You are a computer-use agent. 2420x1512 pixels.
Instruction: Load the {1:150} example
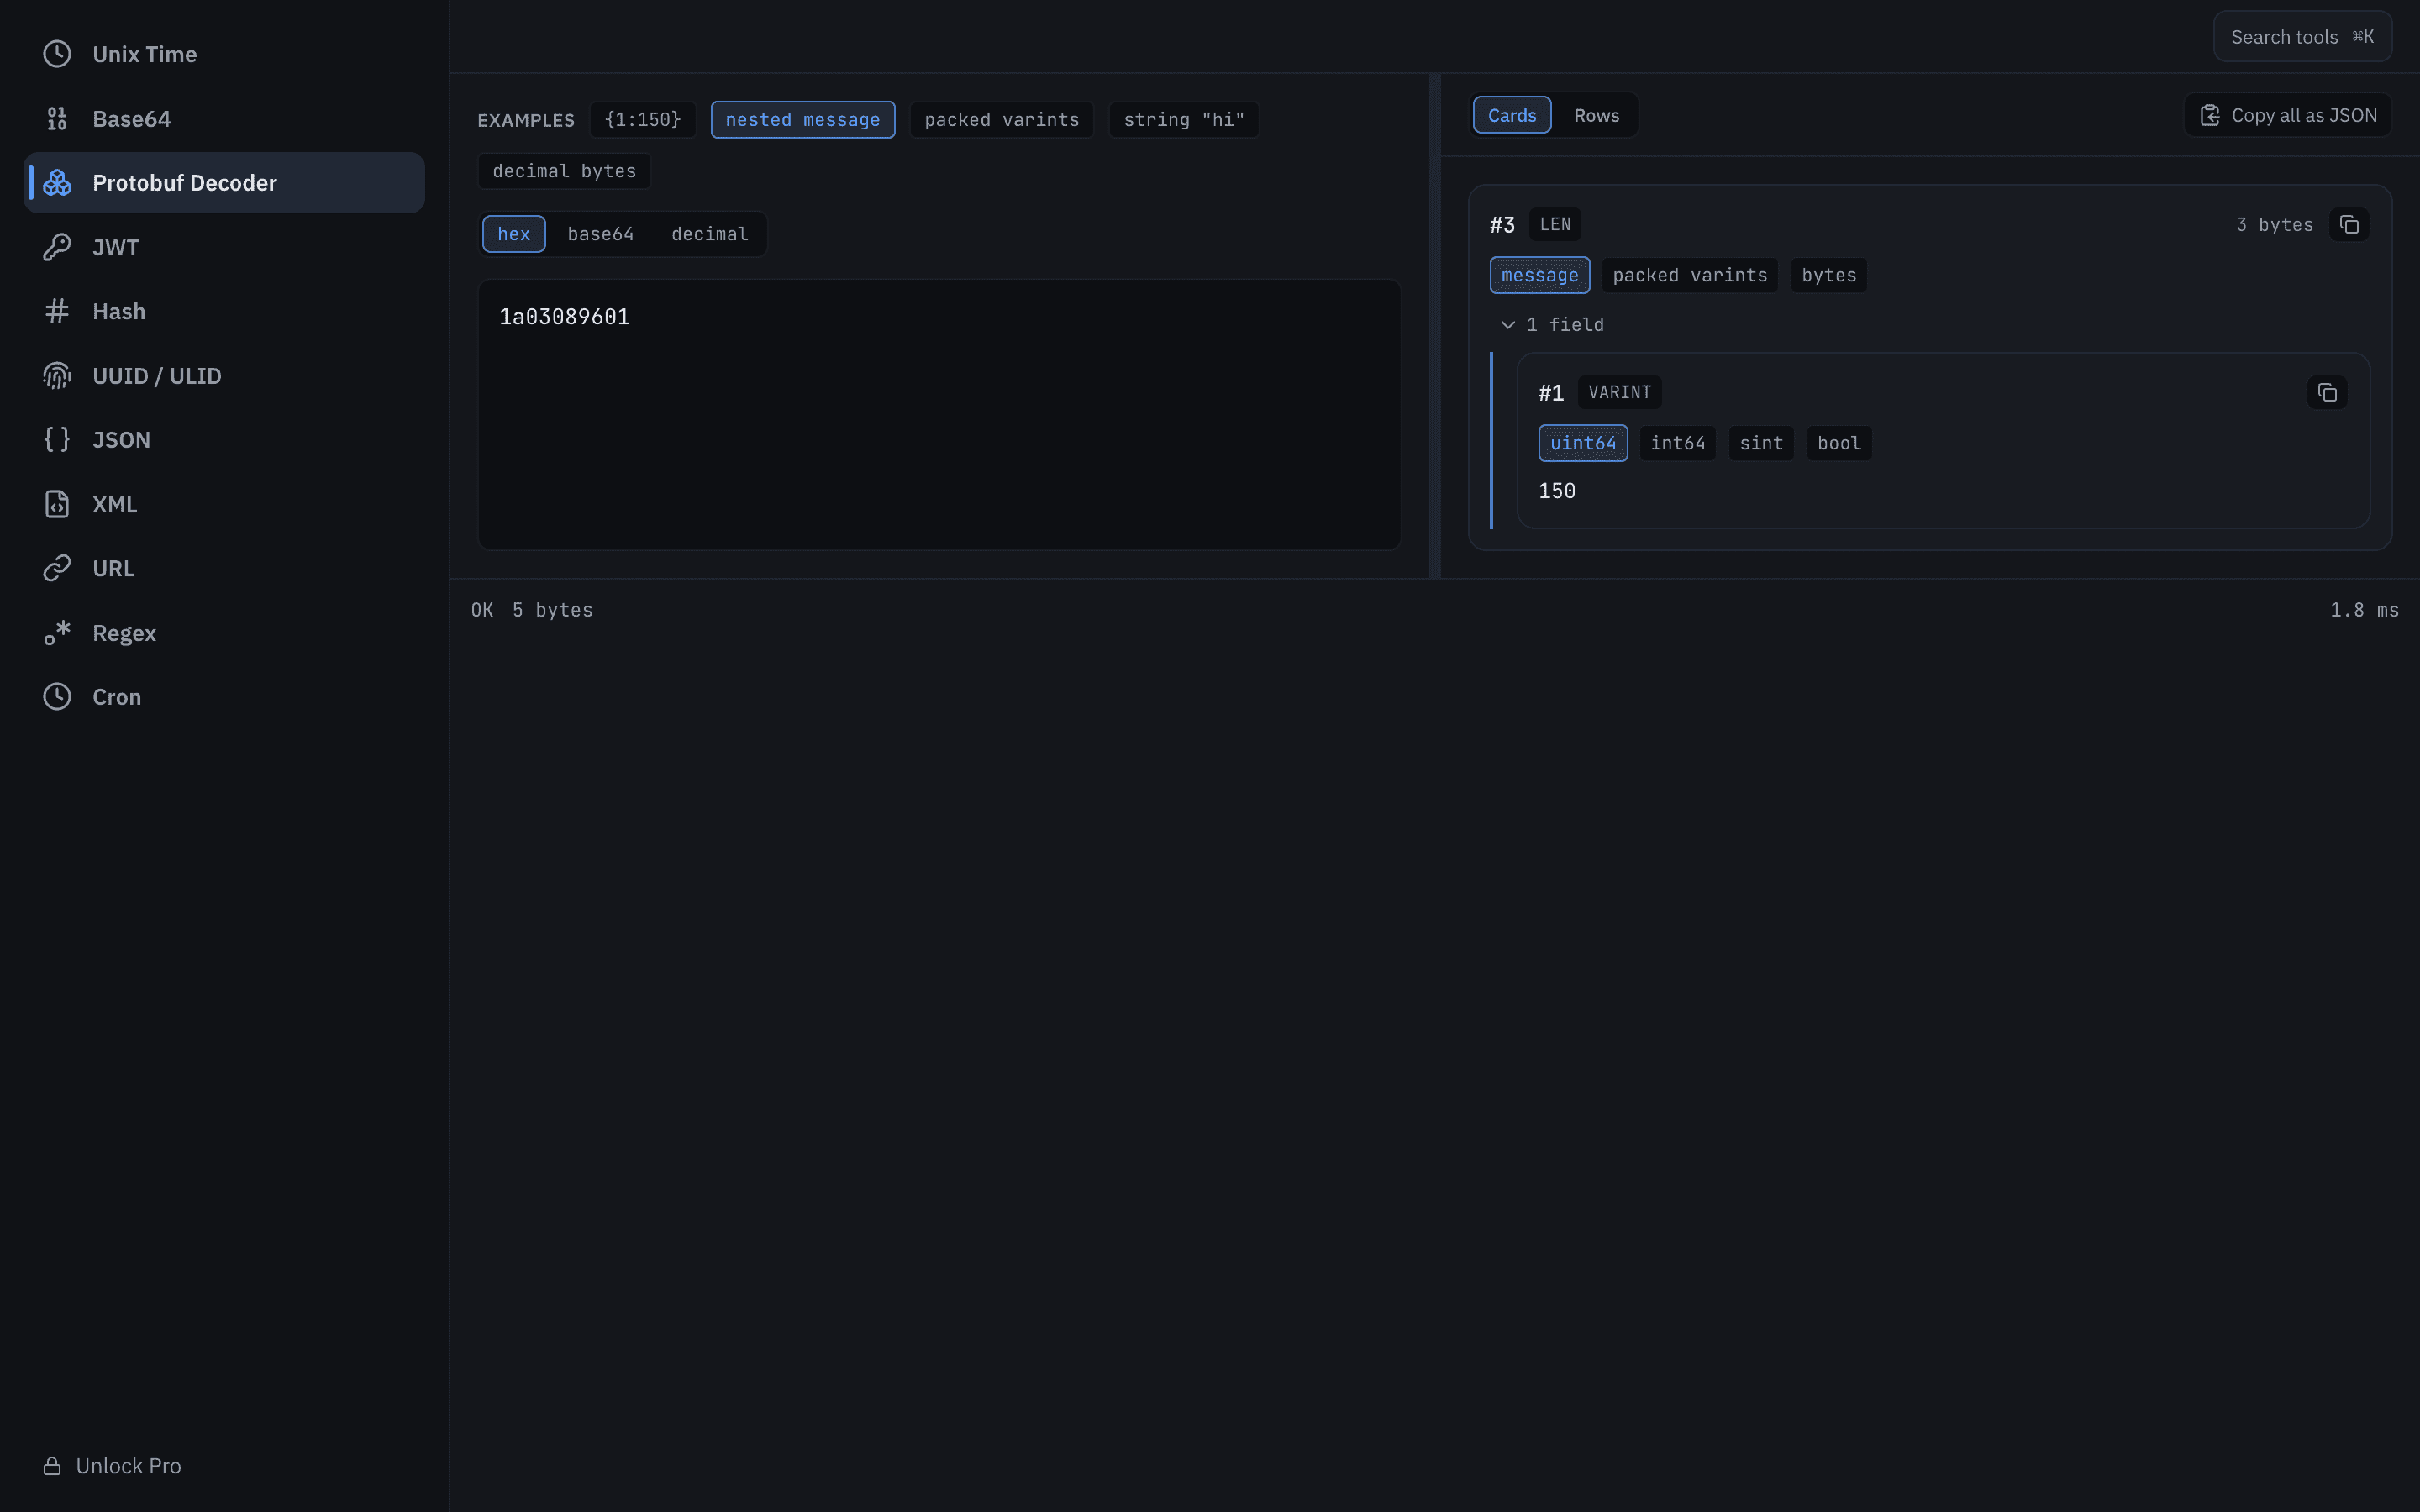click(642, 120)
